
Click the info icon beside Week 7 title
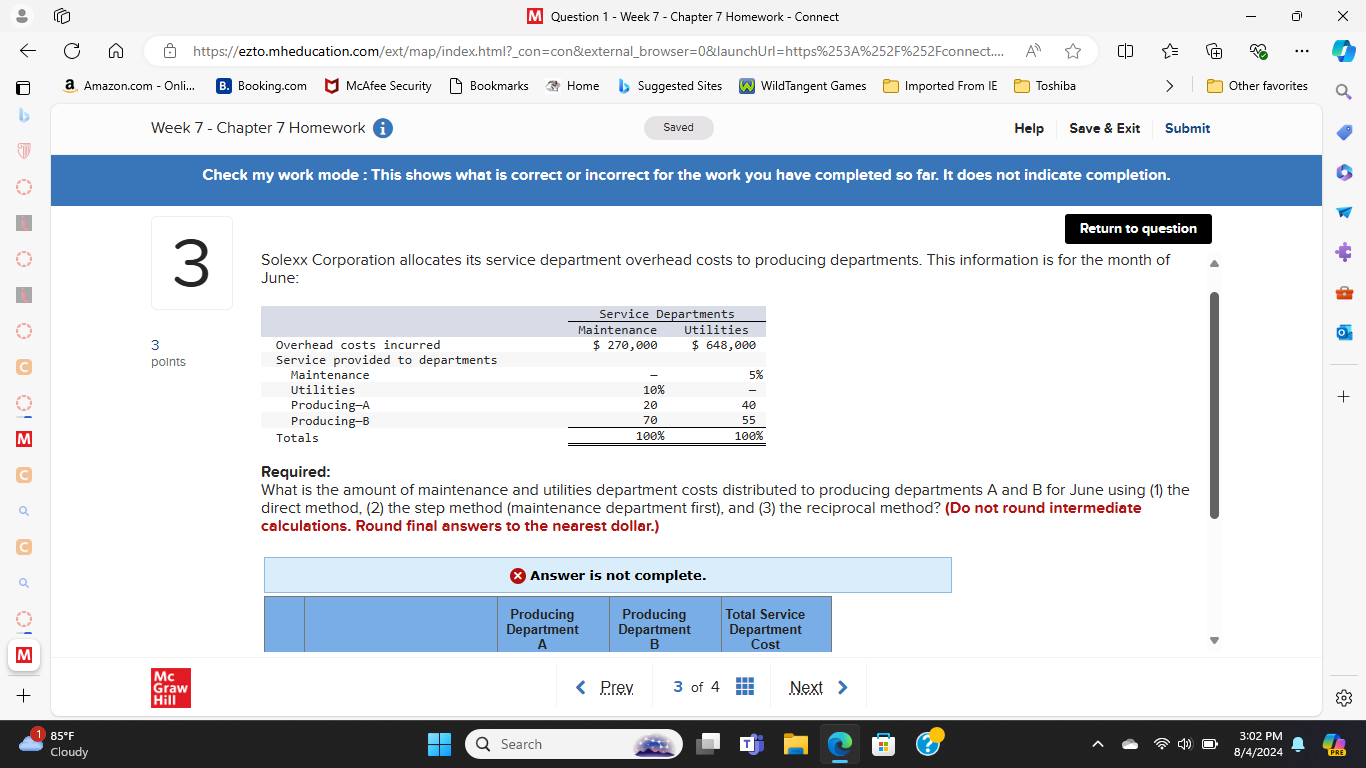pos(382,128)
